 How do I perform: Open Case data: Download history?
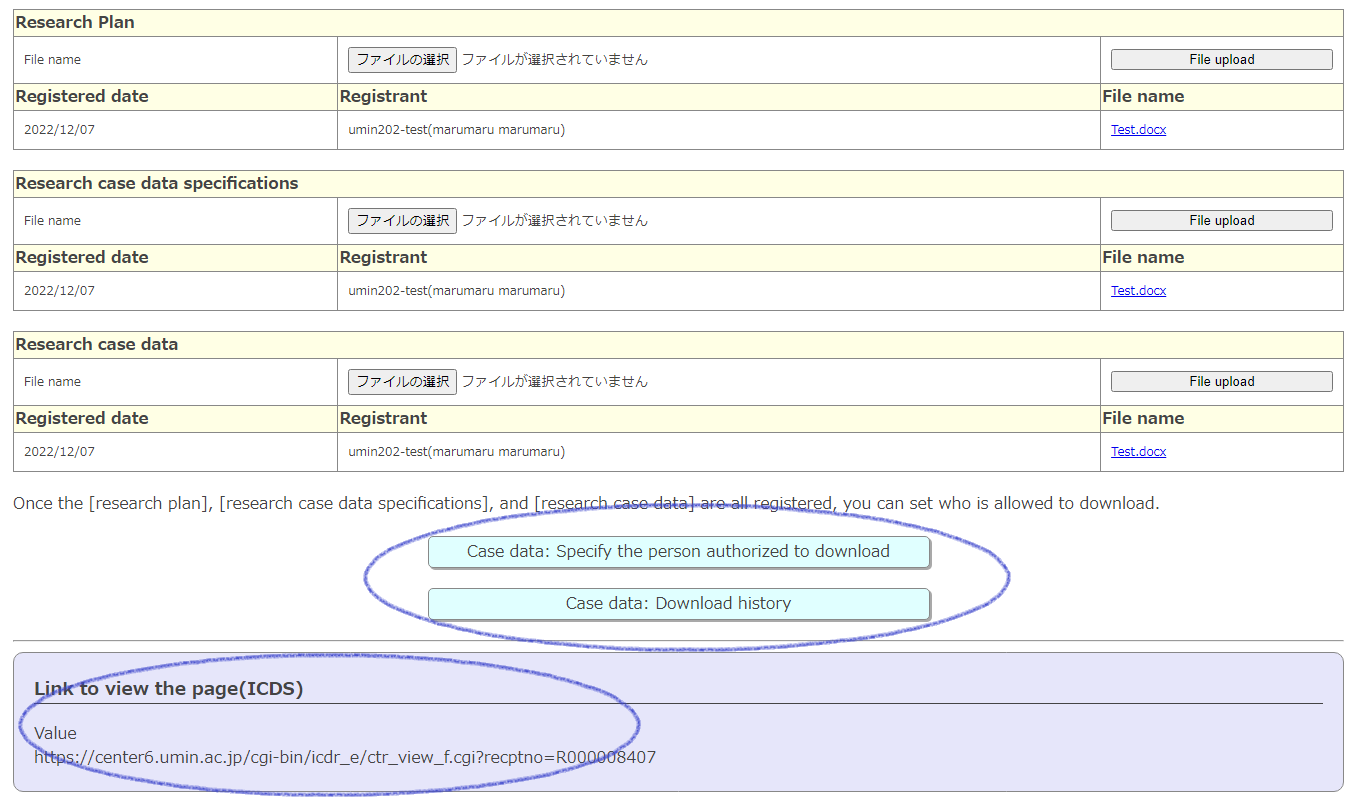pos(678,604)
